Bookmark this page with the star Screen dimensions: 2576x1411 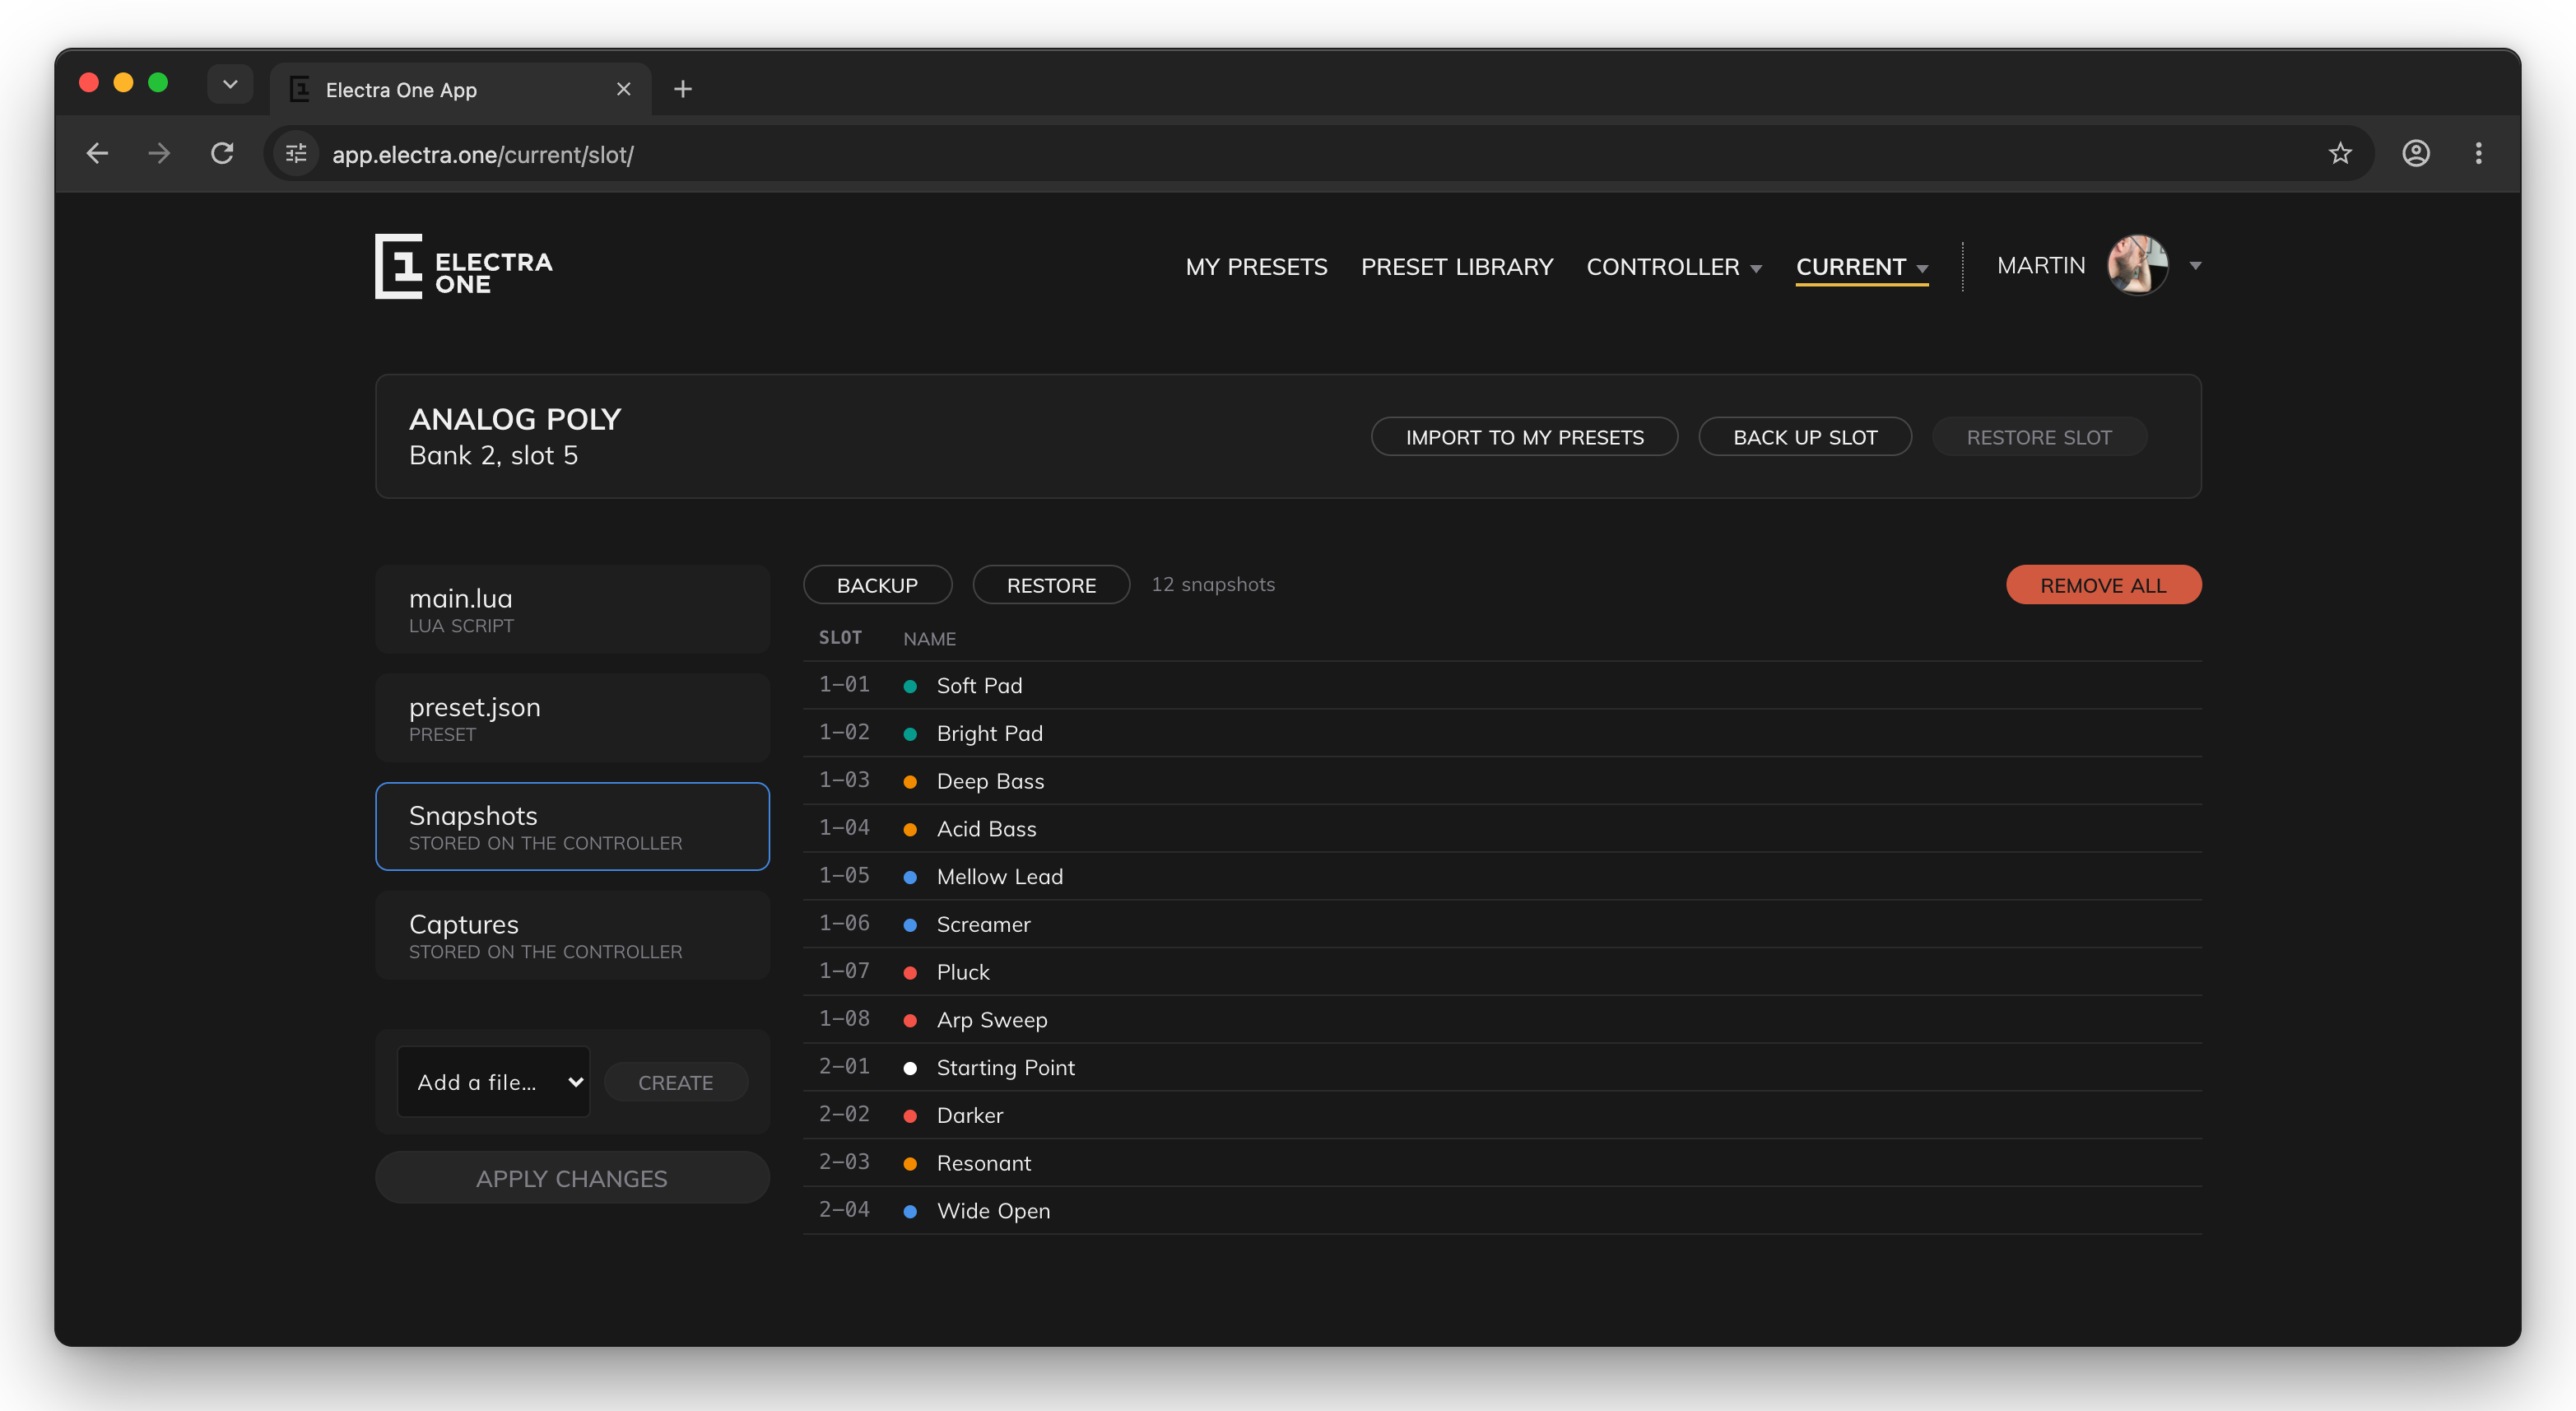click(x=2340, y=154)
